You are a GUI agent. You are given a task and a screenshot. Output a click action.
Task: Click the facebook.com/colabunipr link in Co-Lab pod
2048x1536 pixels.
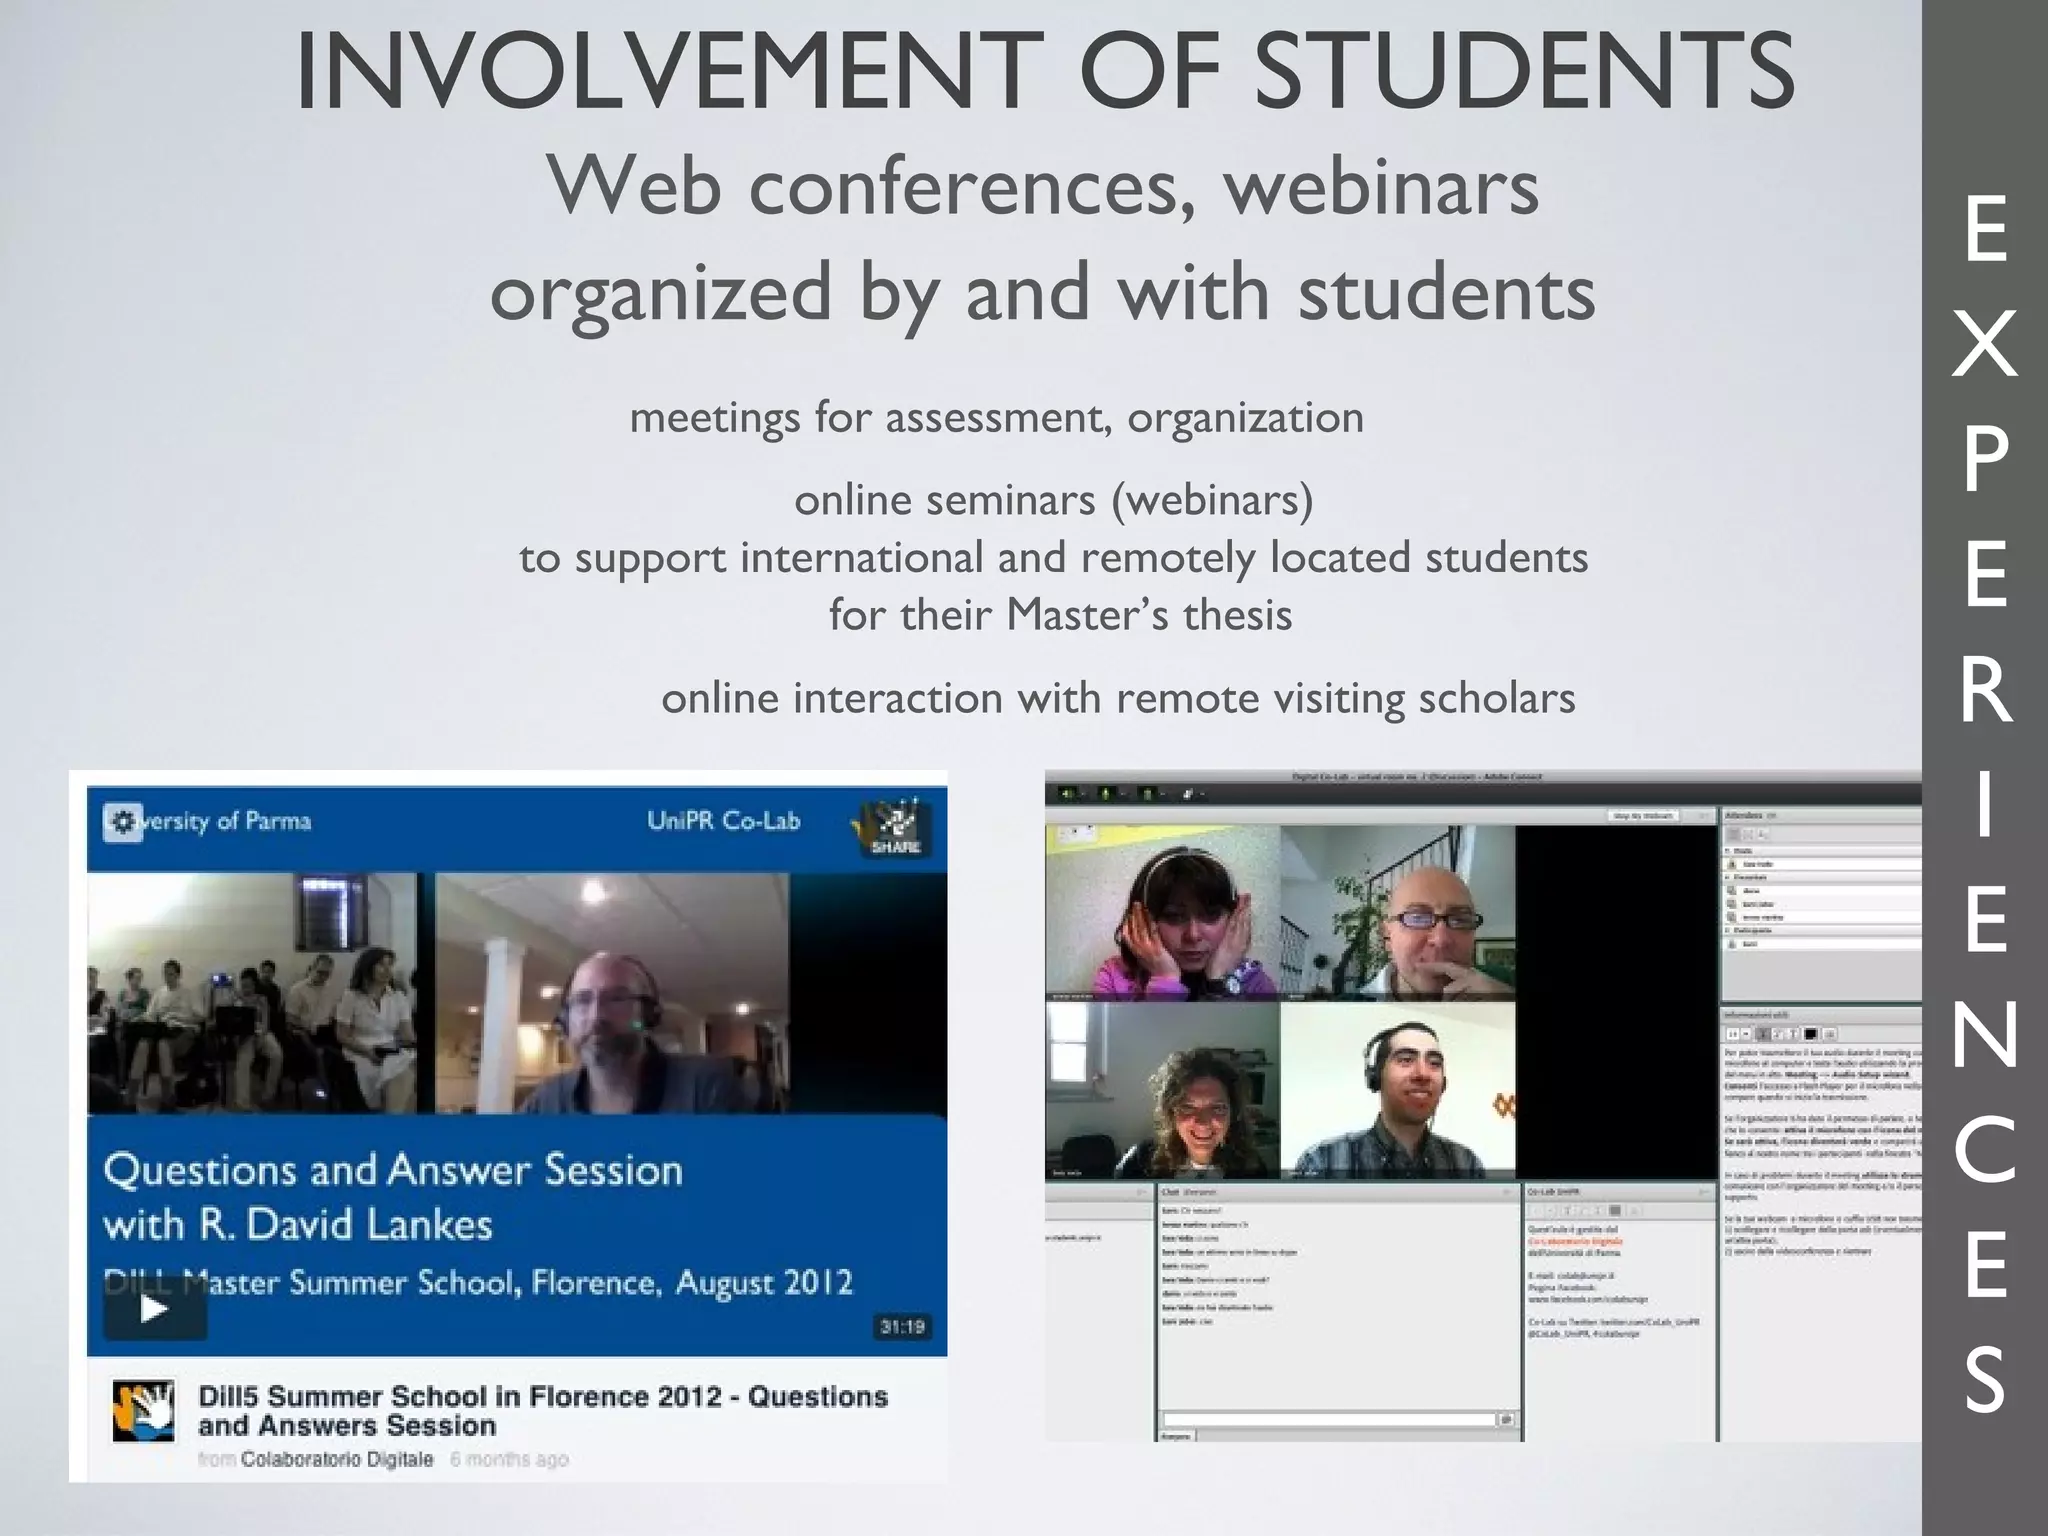(1588, 1299)
